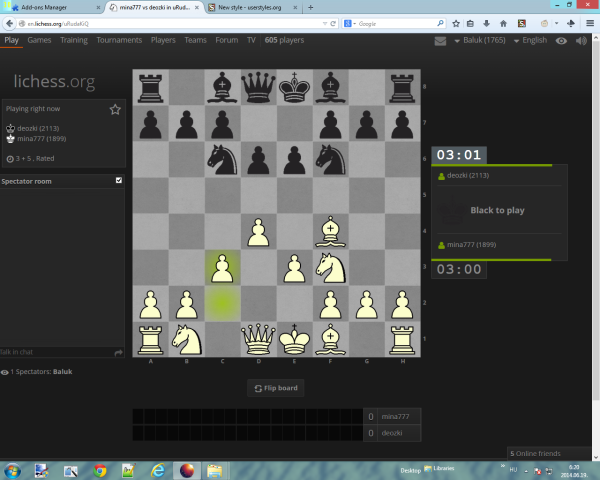The width and height of the screenshot is (600, 480).
Task: Open the URL history dropdown arrow
Action: click(x=325, y=24)
